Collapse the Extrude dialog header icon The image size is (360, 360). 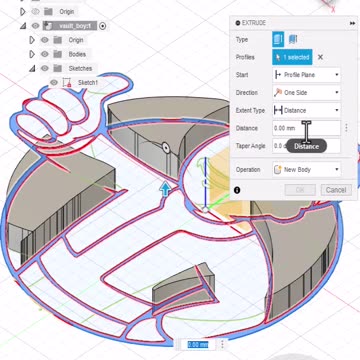point(238,23)
